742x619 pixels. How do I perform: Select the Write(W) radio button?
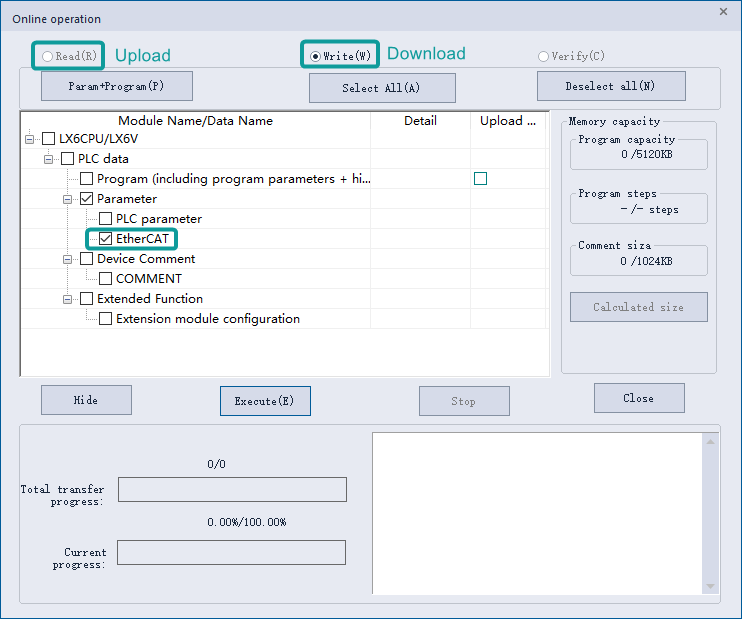[x=316, y=56]
